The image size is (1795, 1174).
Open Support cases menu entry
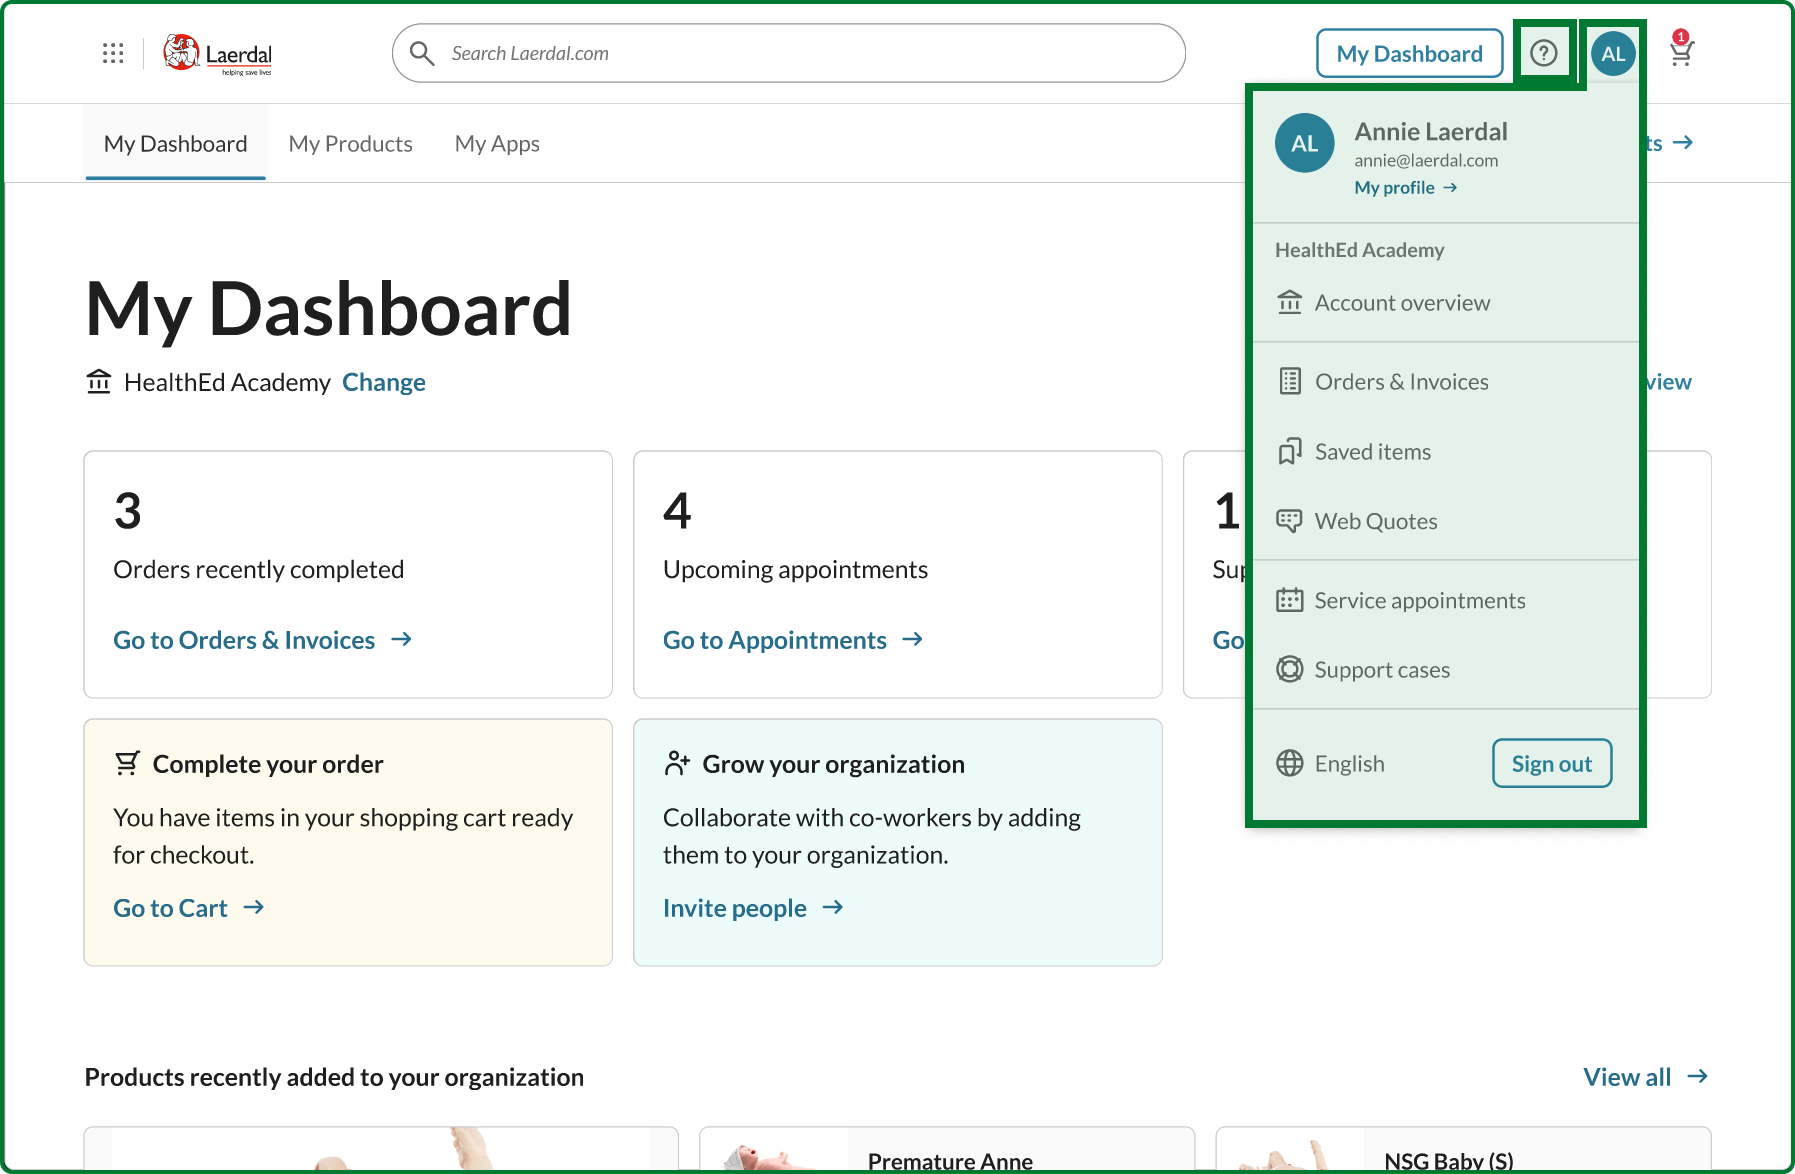pos(1381,670)
